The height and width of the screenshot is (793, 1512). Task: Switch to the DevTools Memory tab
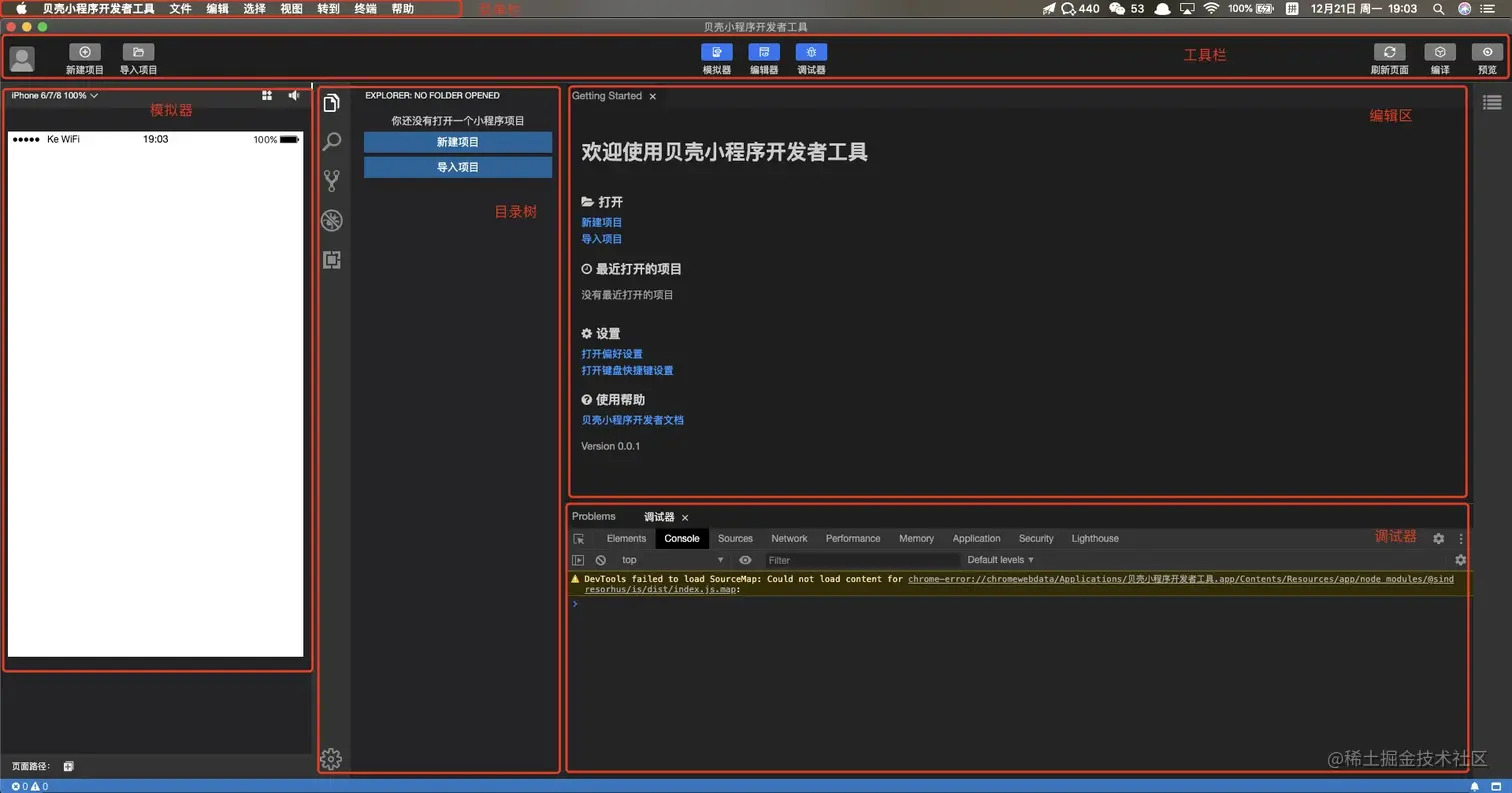[x=916, y=538]
